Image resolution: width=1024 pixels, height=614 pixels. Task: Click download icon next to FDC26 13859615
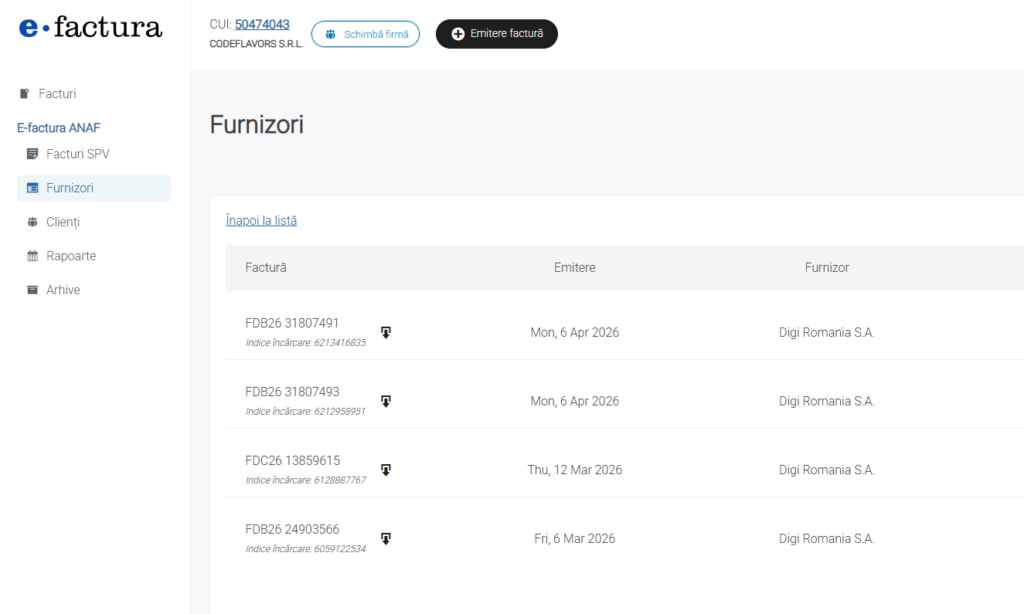click(386, 470)
